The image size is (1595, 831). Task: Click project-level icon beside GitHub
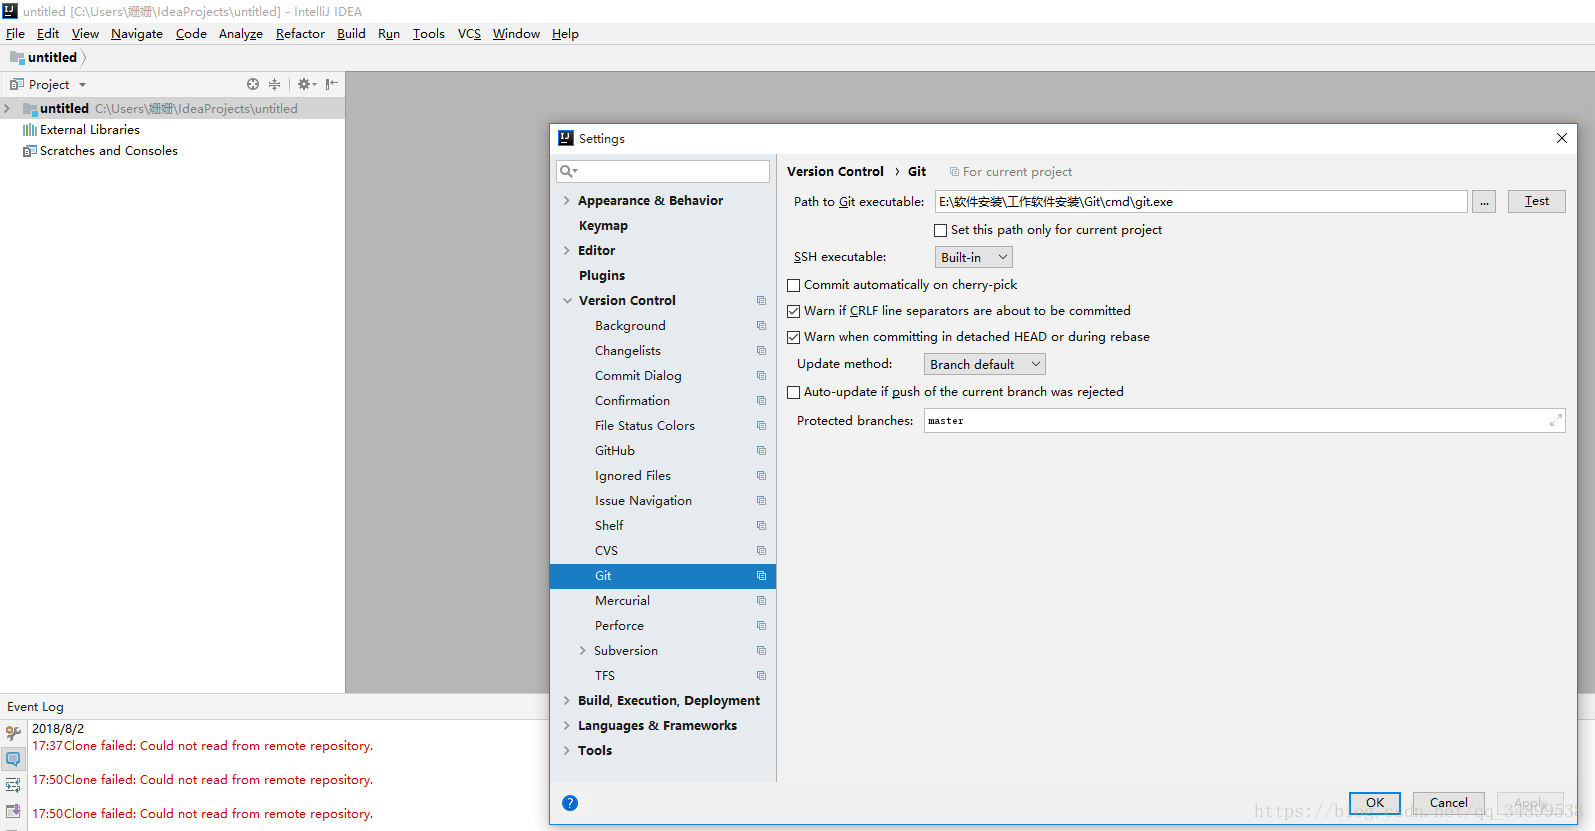tap(761, 451)
